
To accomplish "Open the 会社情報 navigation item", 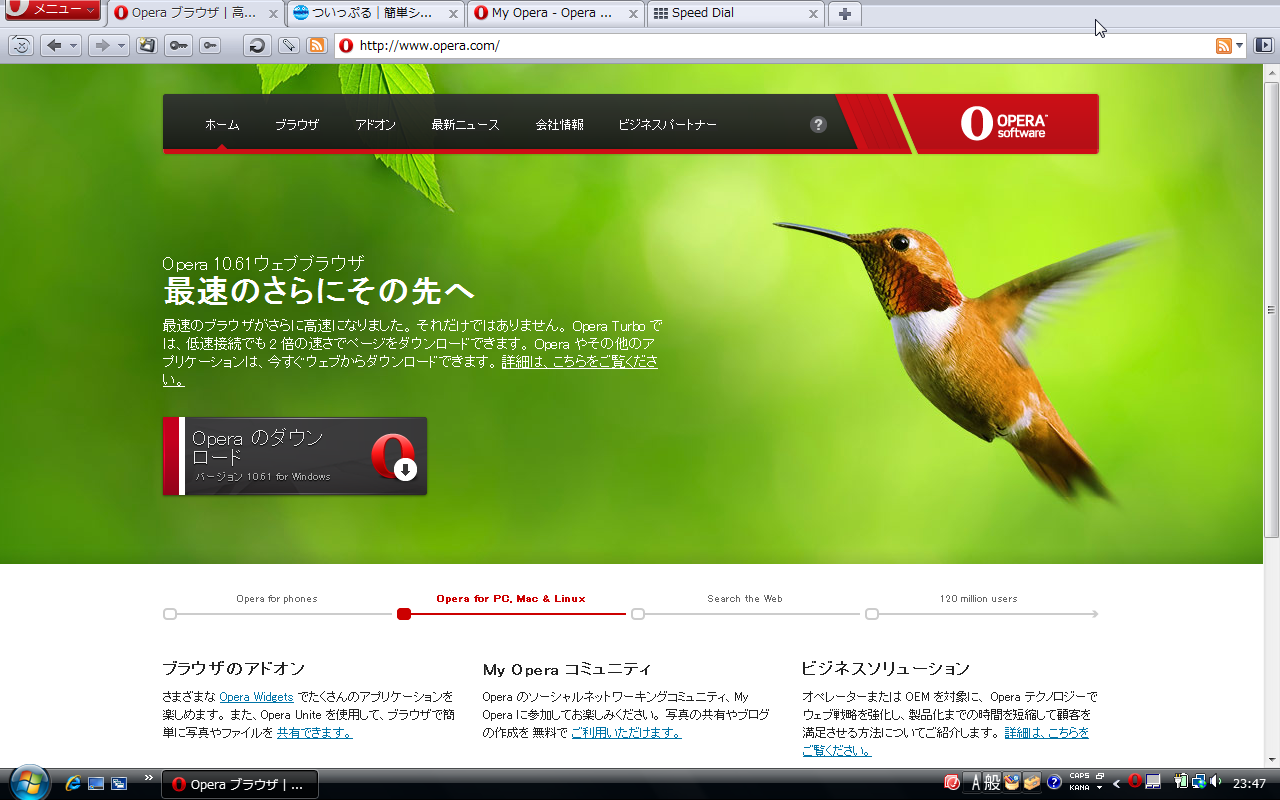I will click(559, 125).
